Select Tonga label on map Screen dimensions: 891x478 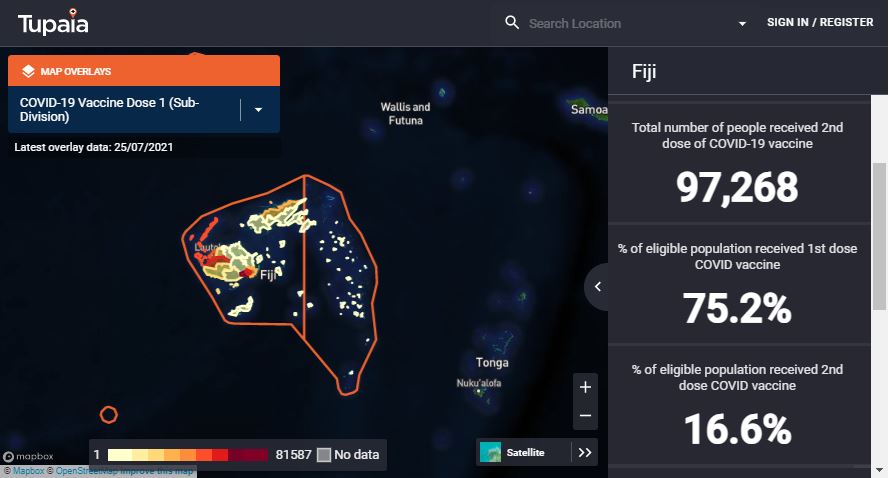point(492,363)
